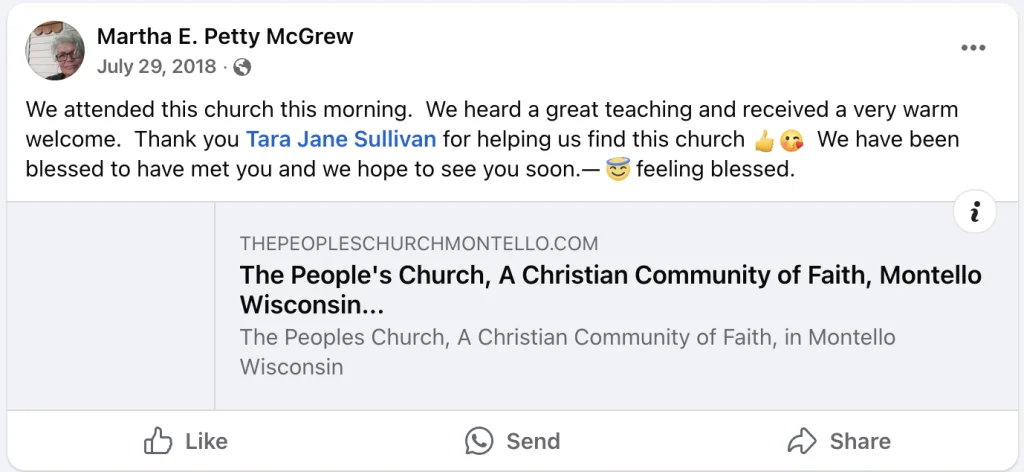Visit Martha E. Petty McGrew's profile name
The image size is (1024, 472).
225,38
